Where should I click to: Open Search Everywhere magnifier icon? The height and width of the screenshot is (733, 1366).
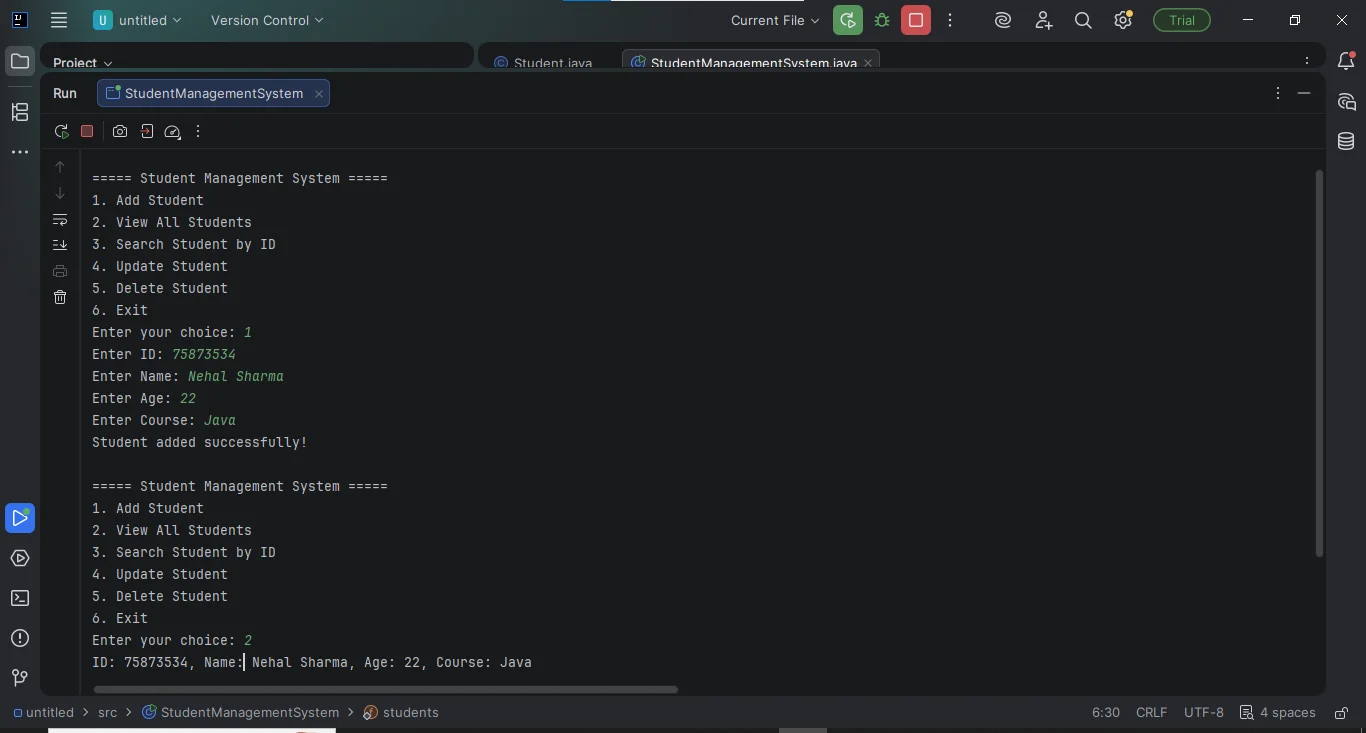[1083, 20]
